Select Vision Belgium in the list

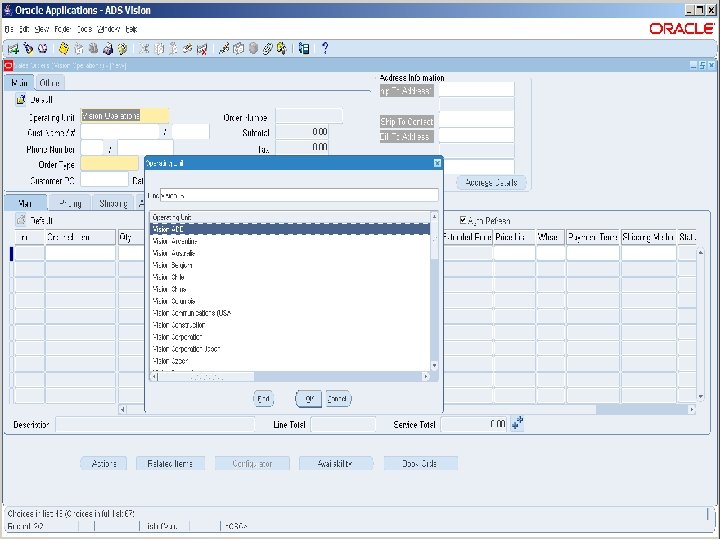click(x=290, y=265)
